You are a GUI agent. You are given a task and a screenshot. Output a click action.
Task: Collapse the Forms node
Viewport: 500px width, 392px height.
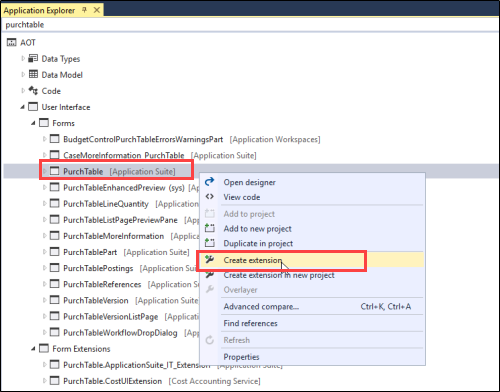33,123
